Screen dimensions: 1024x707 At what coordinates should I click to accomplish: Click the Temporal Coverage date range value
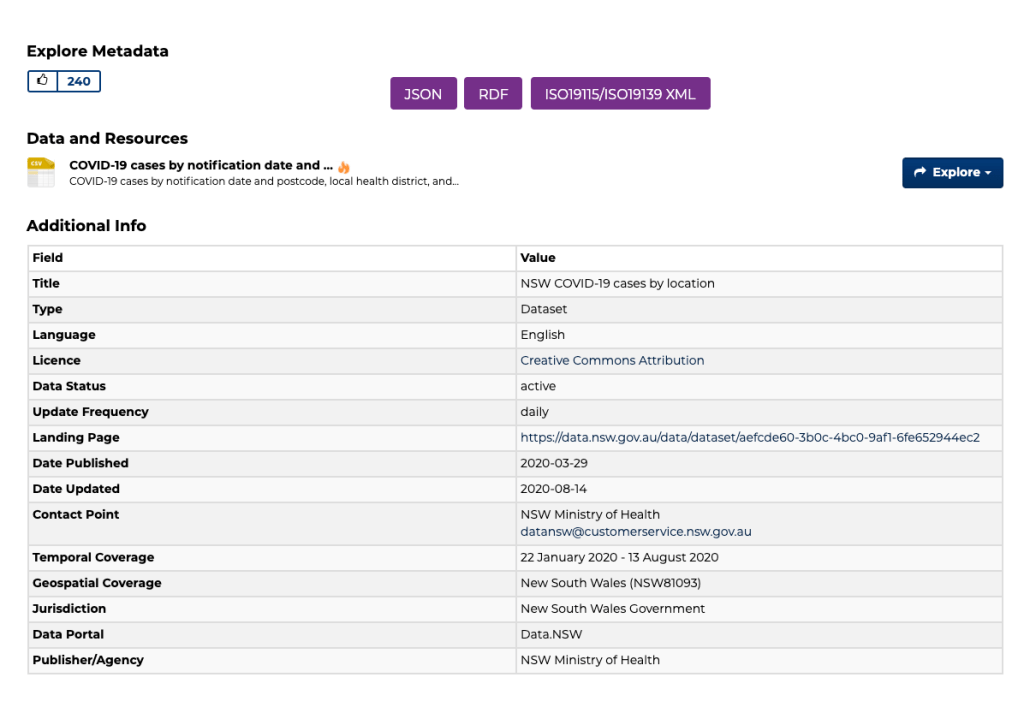point(619,557)
